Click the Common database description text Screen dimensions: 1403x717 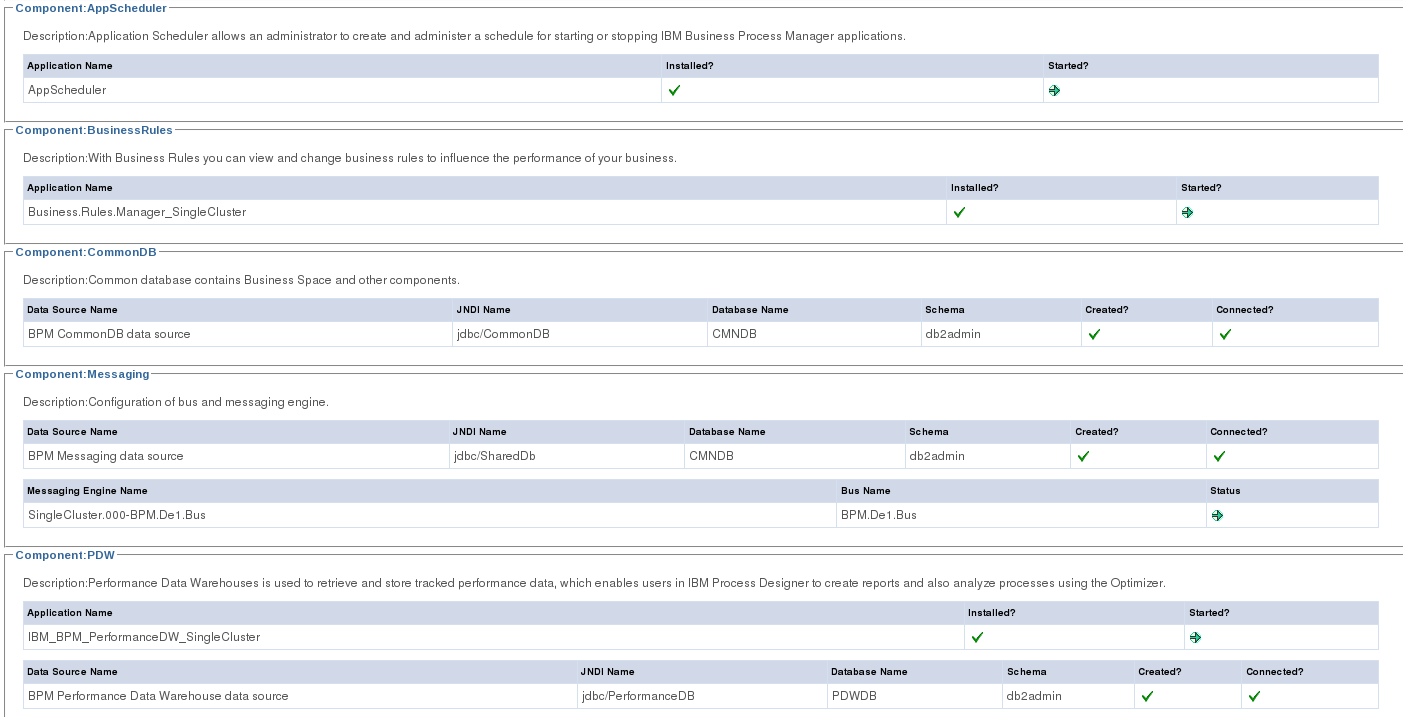pos(241,280)
